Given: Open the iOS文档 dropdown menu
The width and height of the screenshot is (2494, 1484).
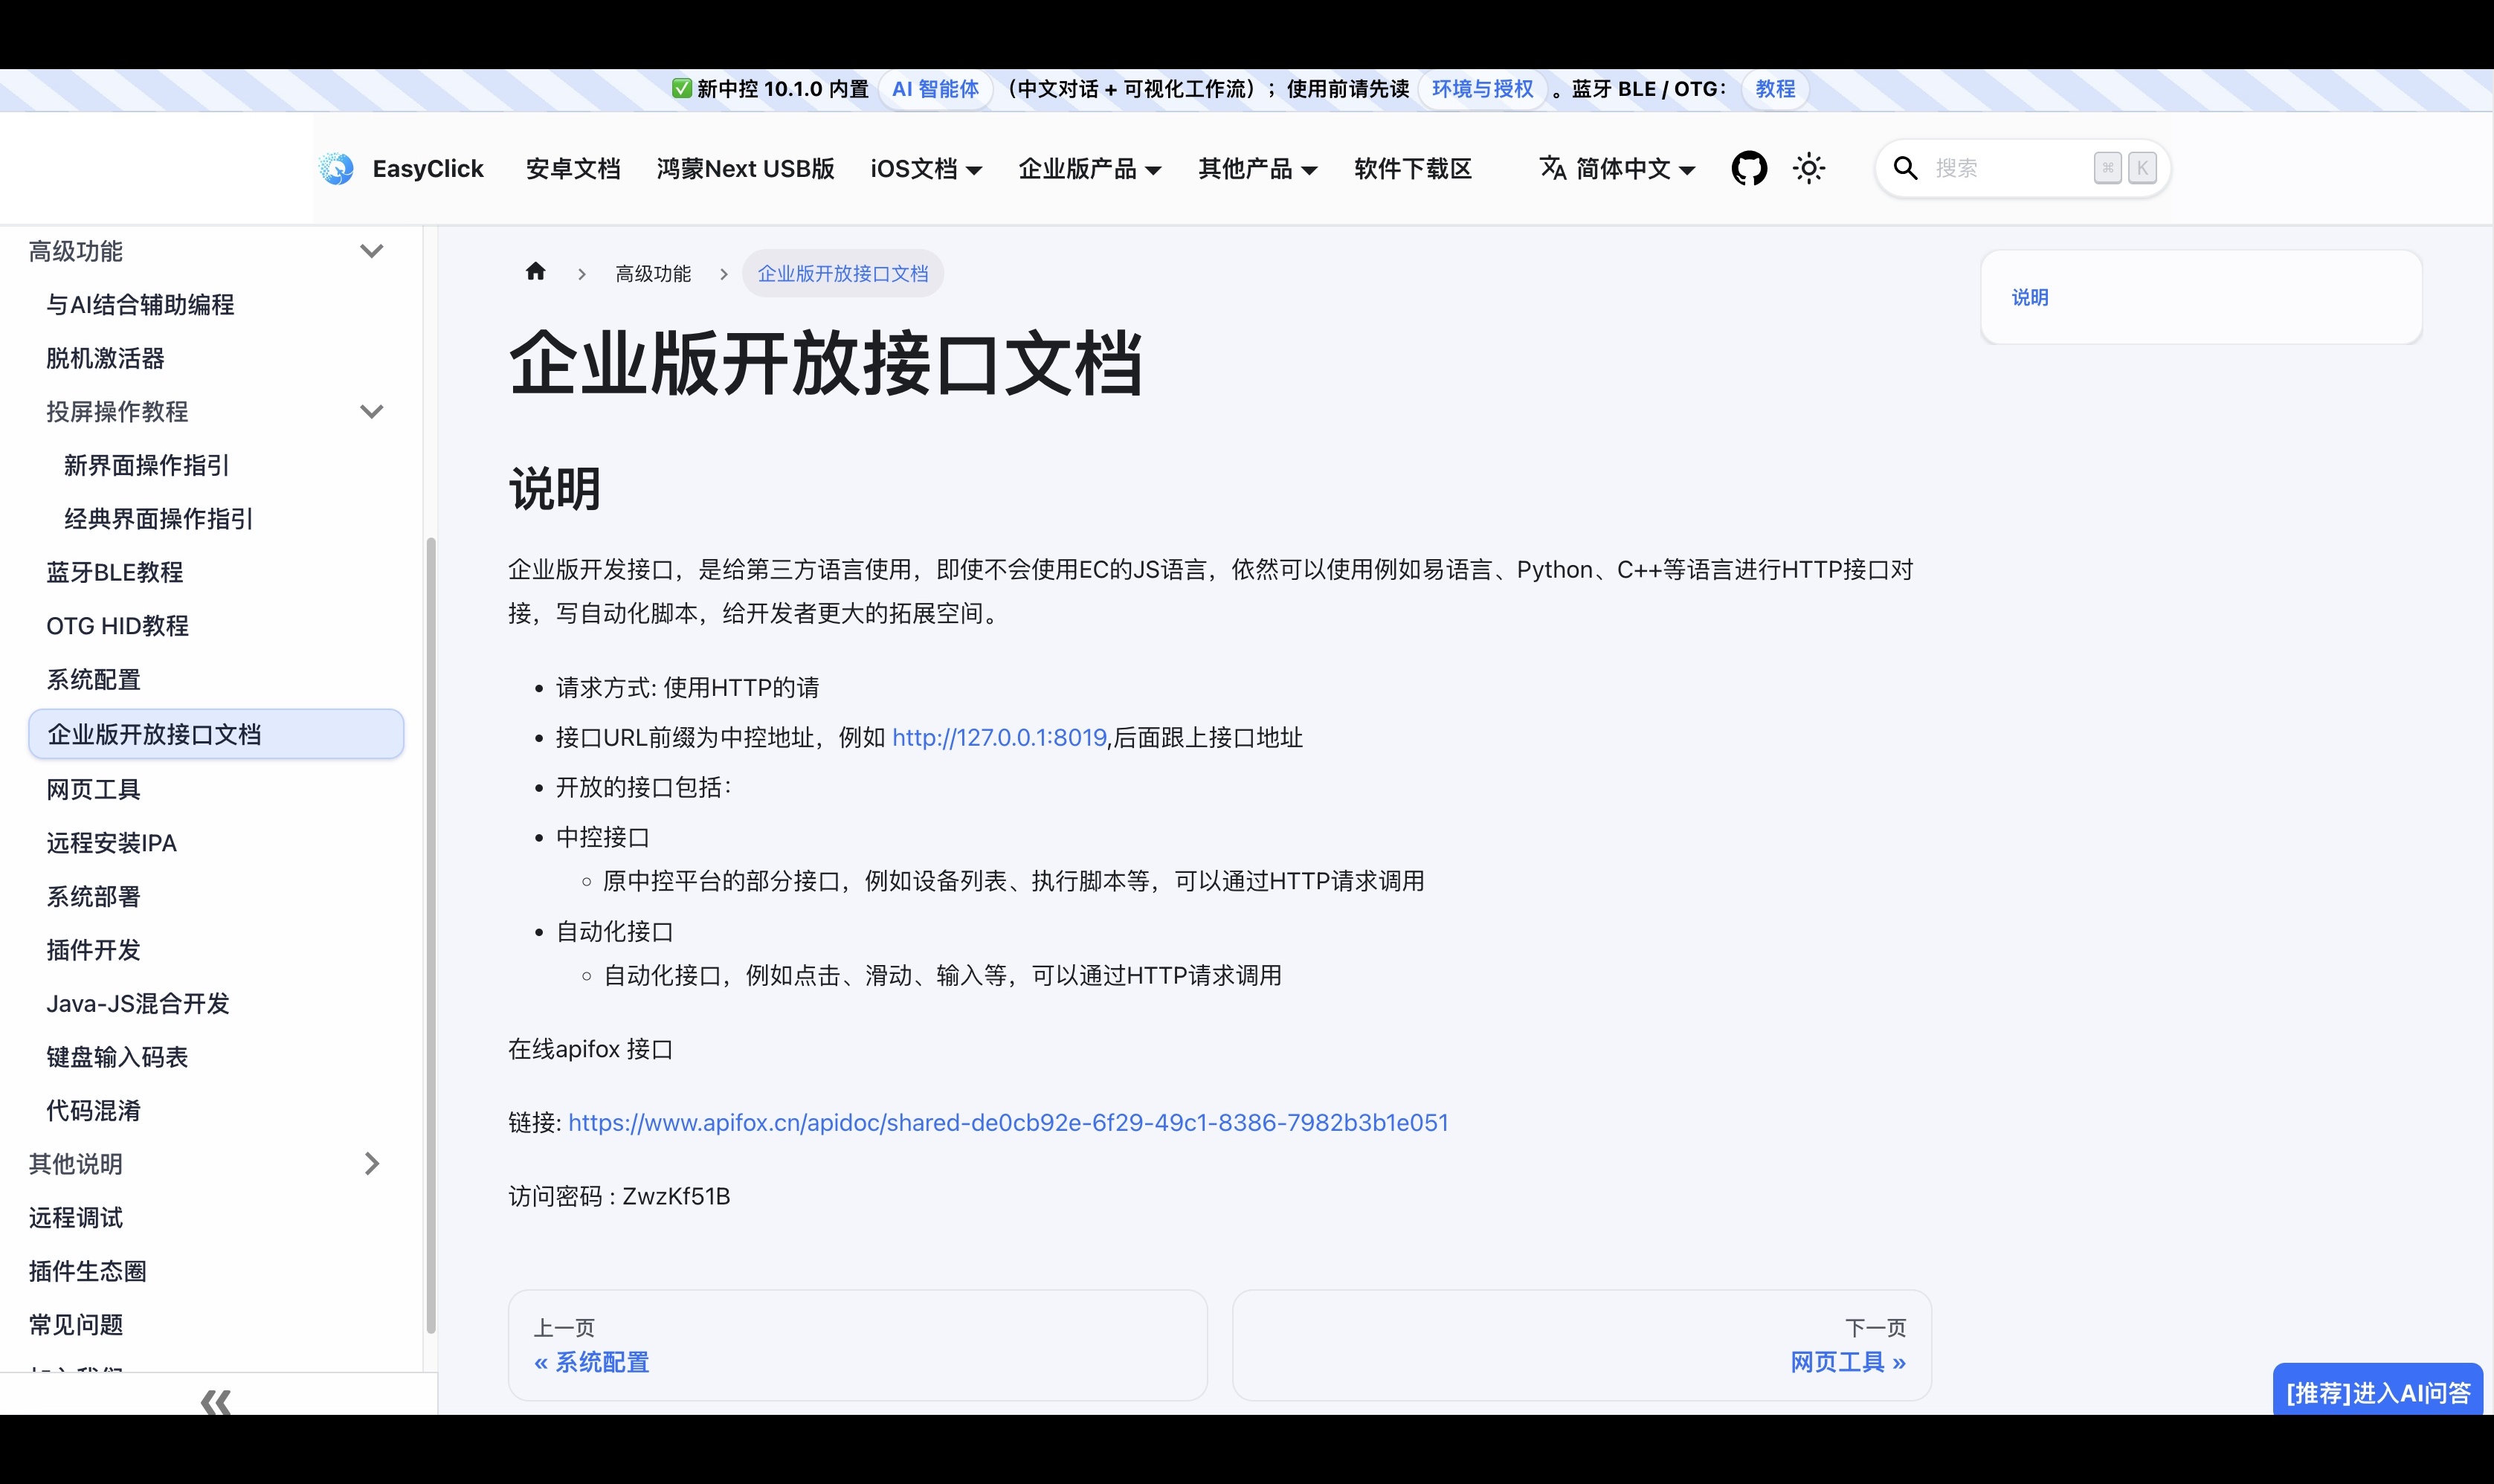Looking at the screenshot, I should [x=926, y=169].
